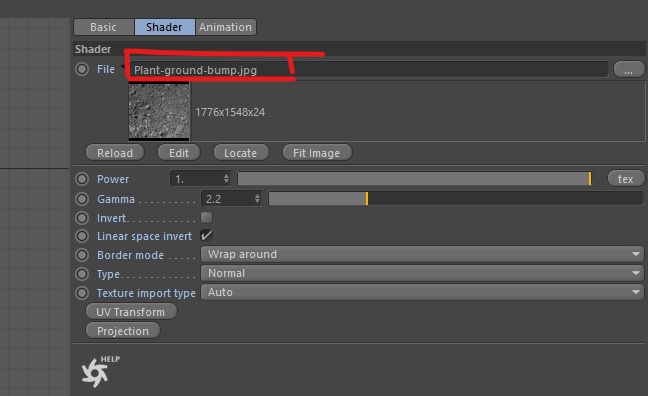Enable the Invert checkbox
This screenshot has height=396, width=648.
click(206, 217)
